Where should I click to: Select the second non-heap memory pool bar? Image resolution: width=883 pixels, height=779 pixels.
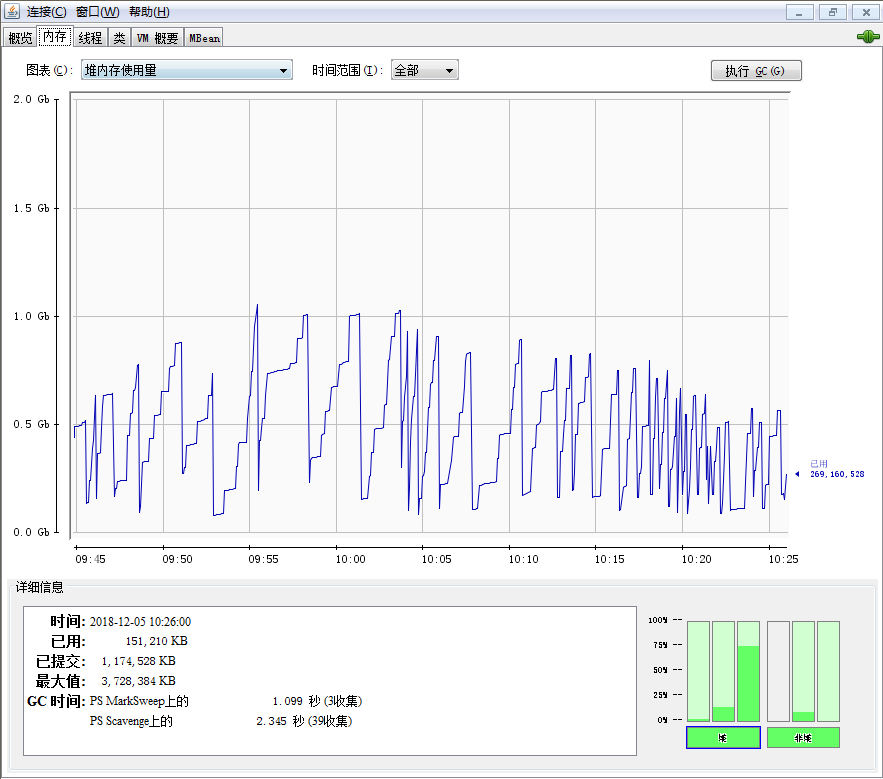(803, 671)
